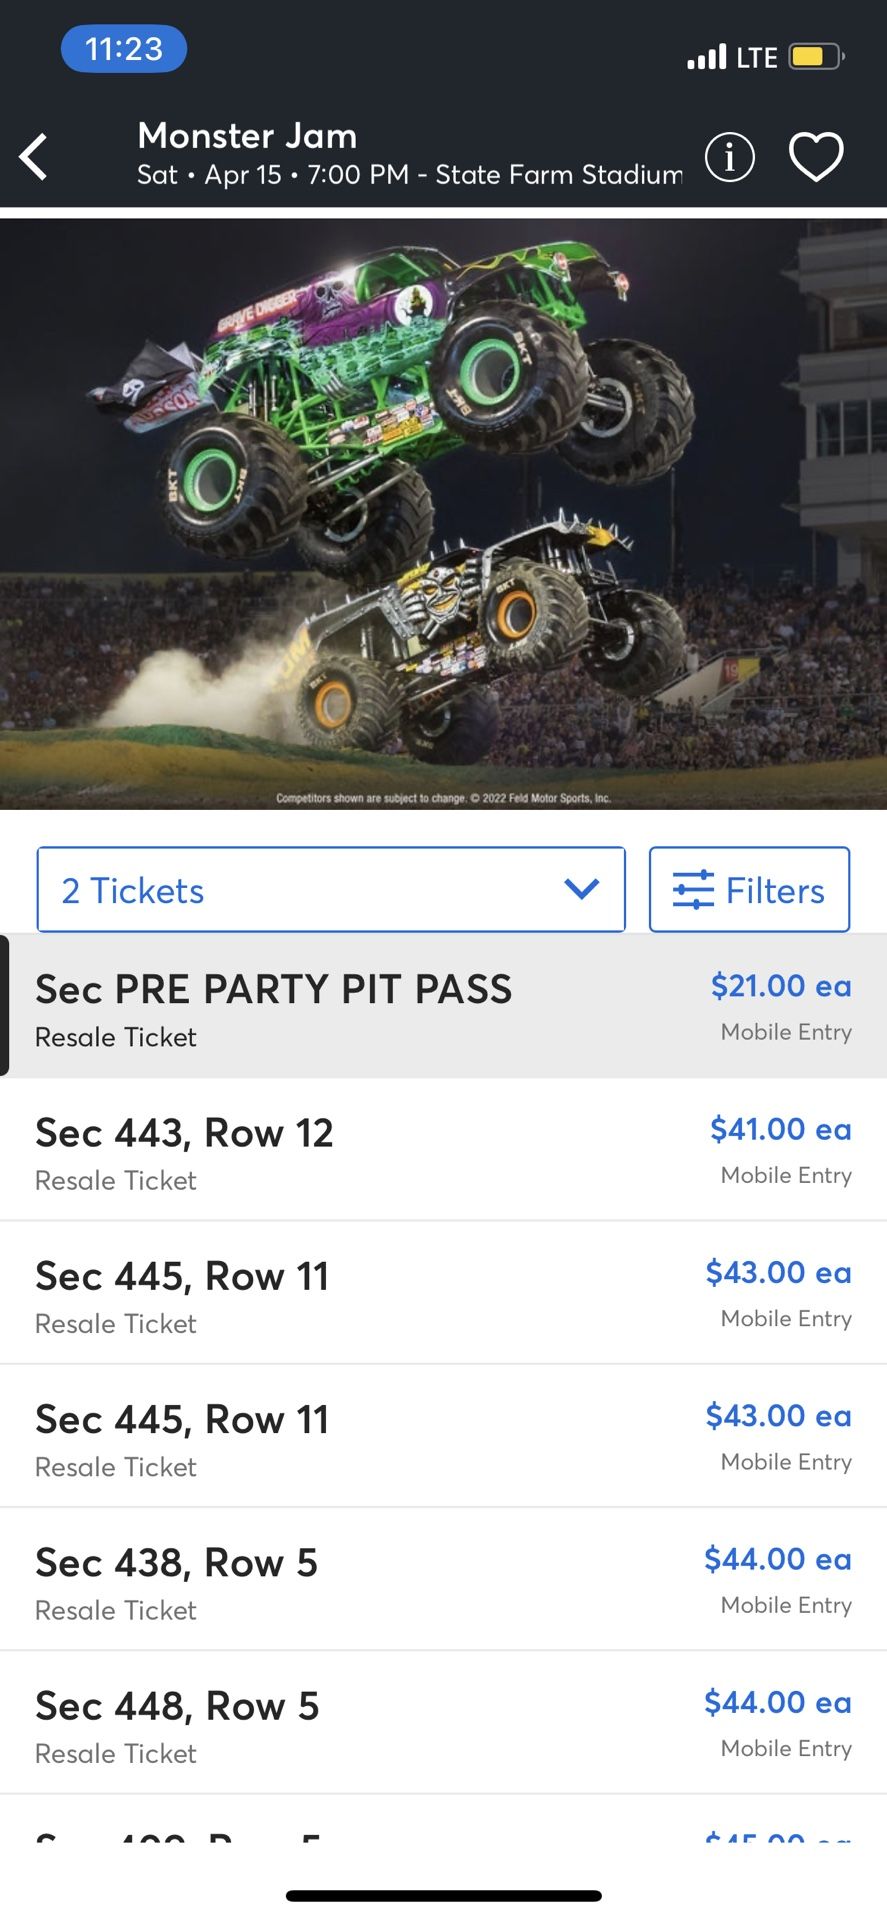Expand the Filters options panel
887x1920 pixels.
tap(749, 889)
